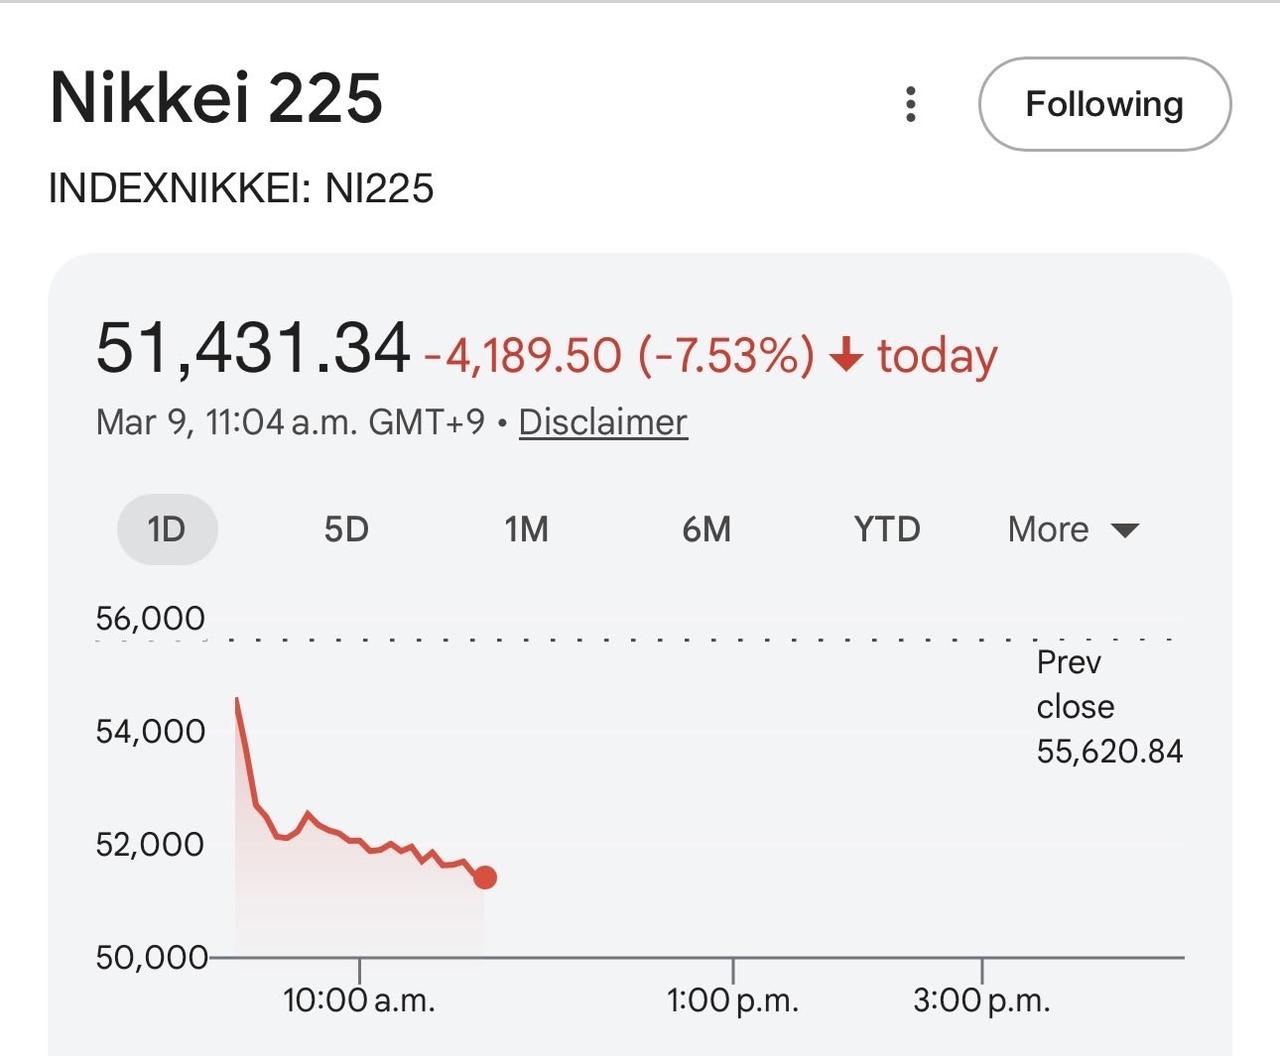Click the Prev close 55,620.84 label
Screen dimensions: 1280x1056
tap(1108, 706)
